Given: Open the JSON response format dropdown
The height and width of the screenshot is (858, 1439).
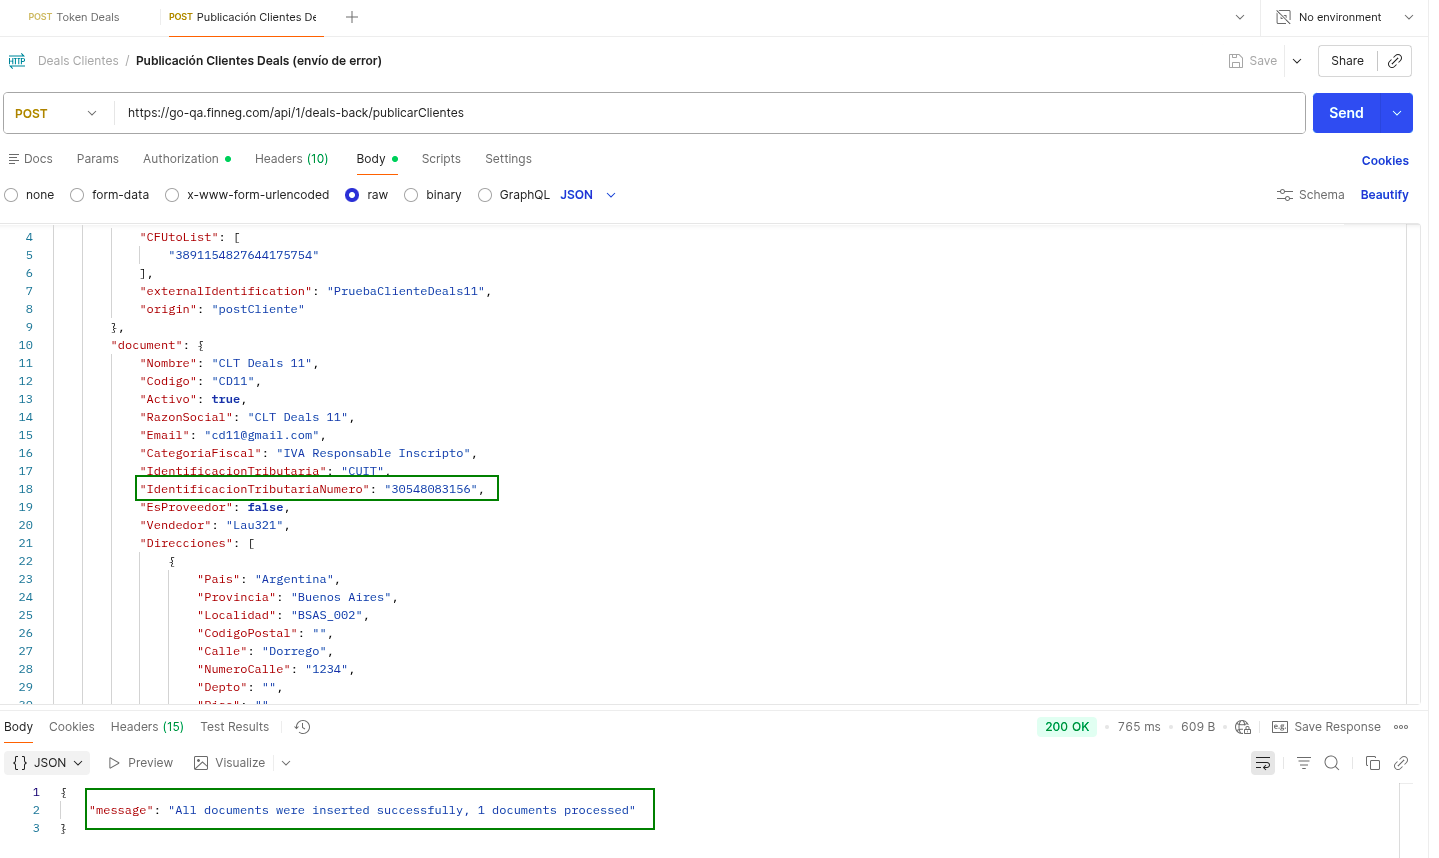Looking at the screenshot, I should point(47,763).
